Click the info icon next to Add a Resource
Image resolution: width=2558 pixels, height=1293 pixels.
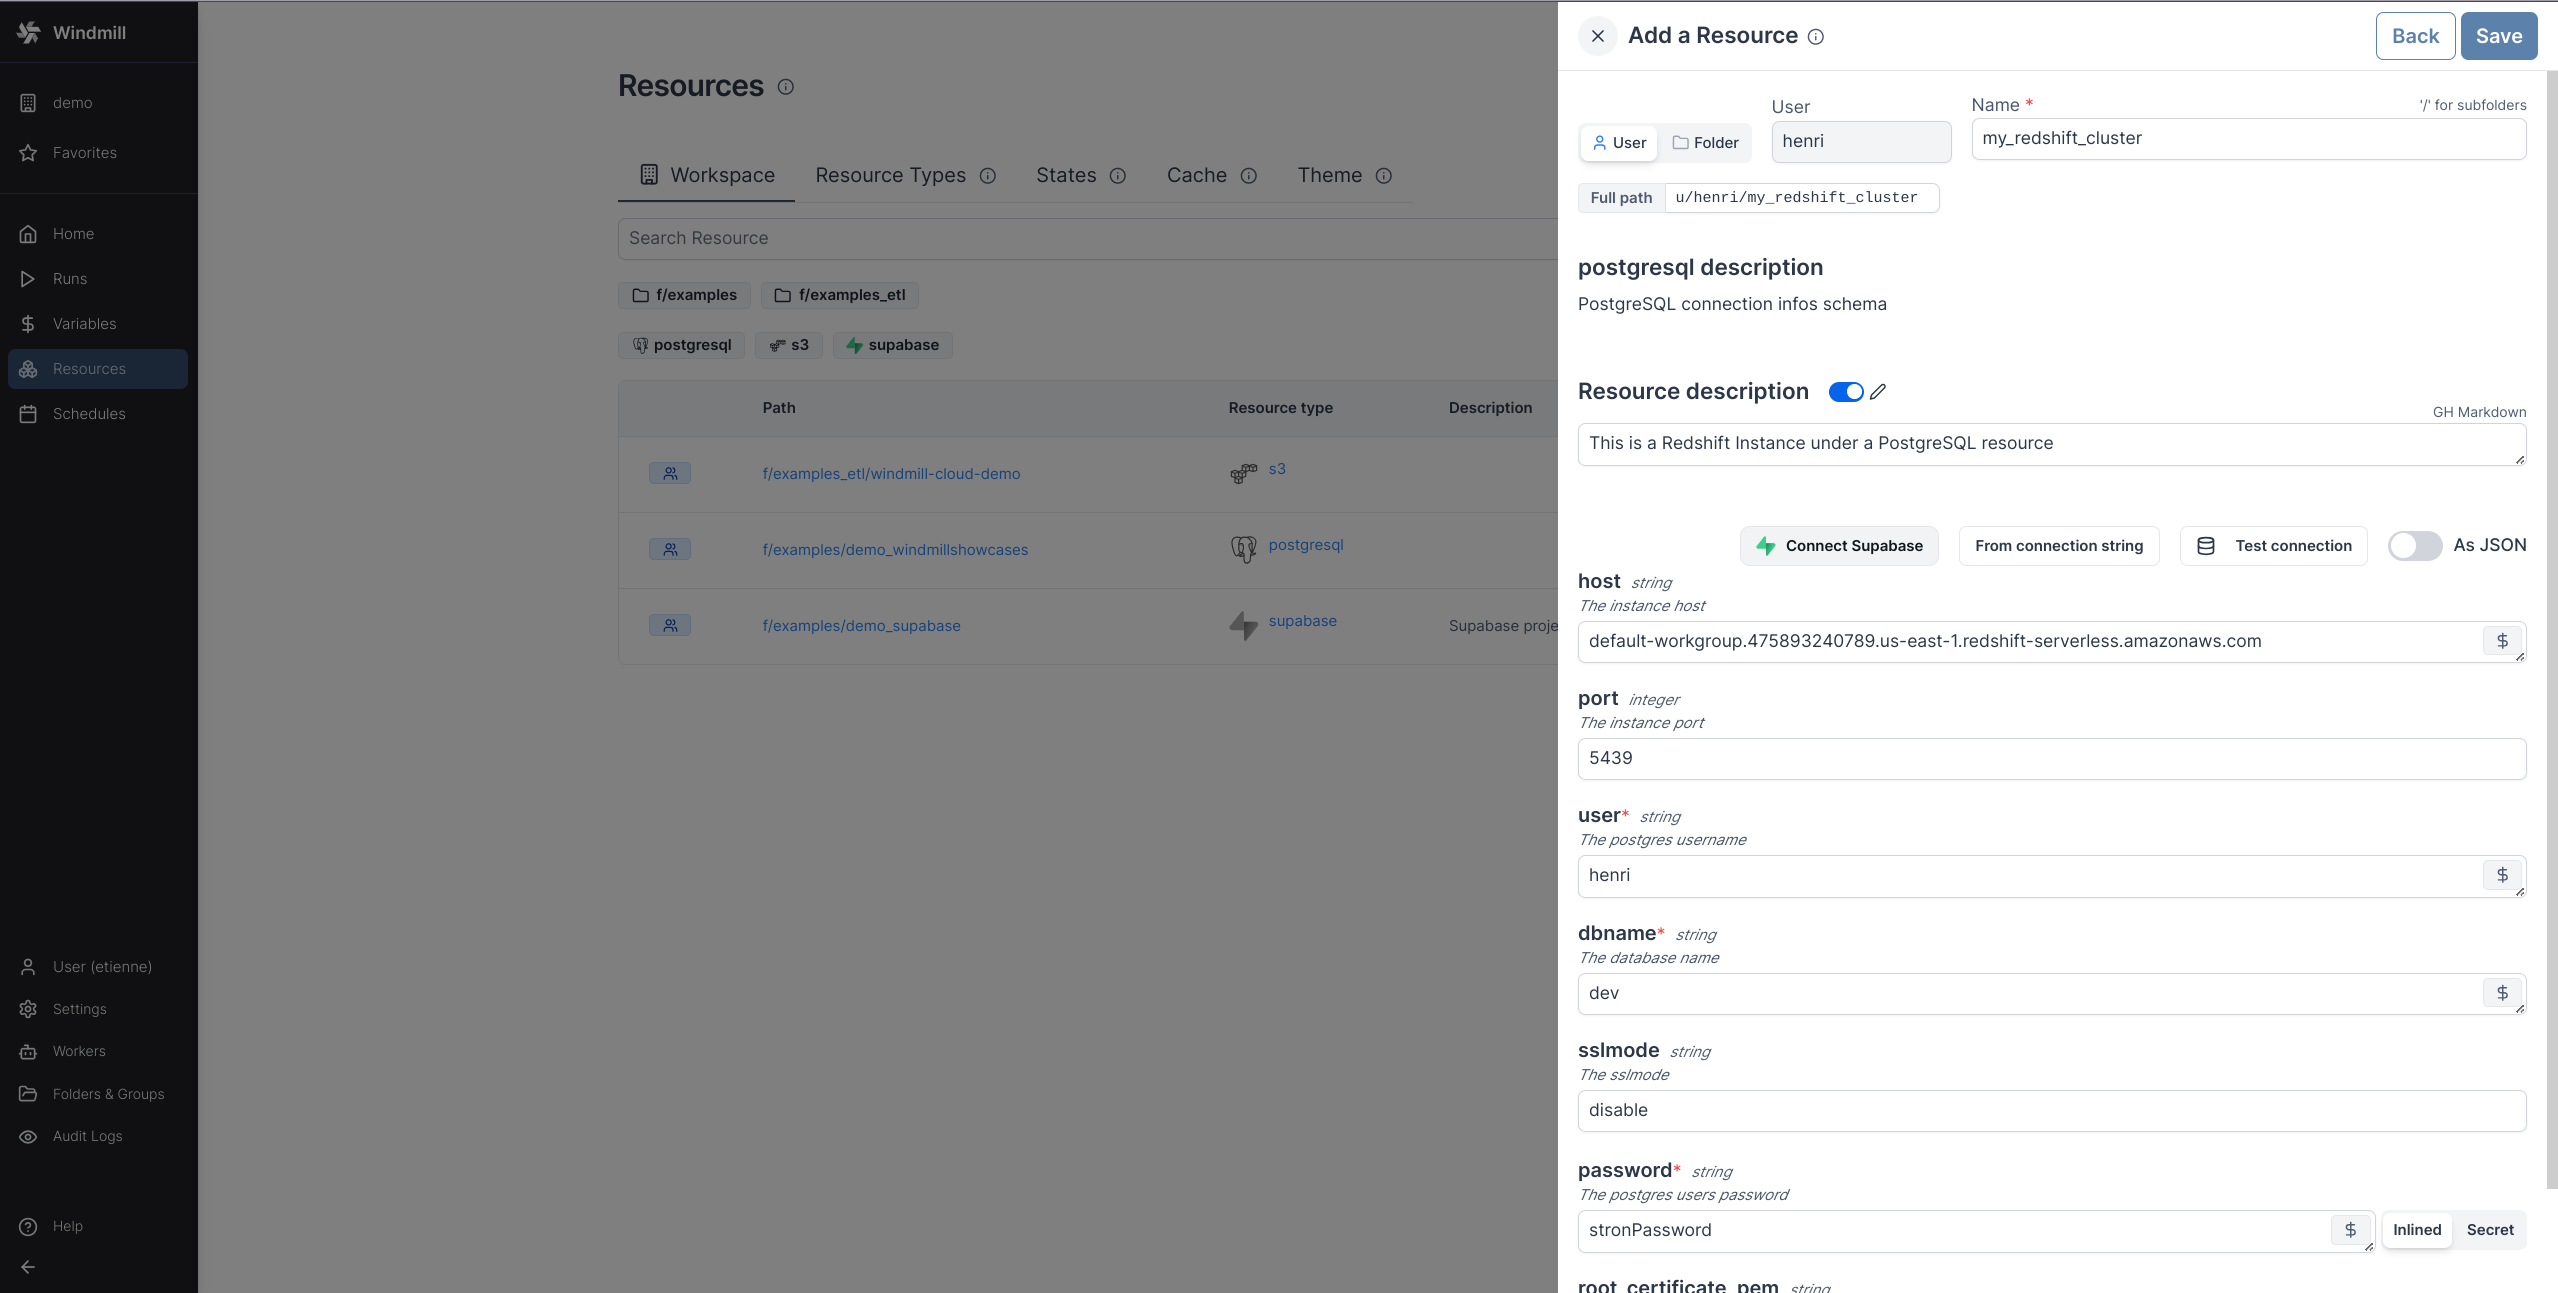pyautogui.click(x=1816, y=37)
